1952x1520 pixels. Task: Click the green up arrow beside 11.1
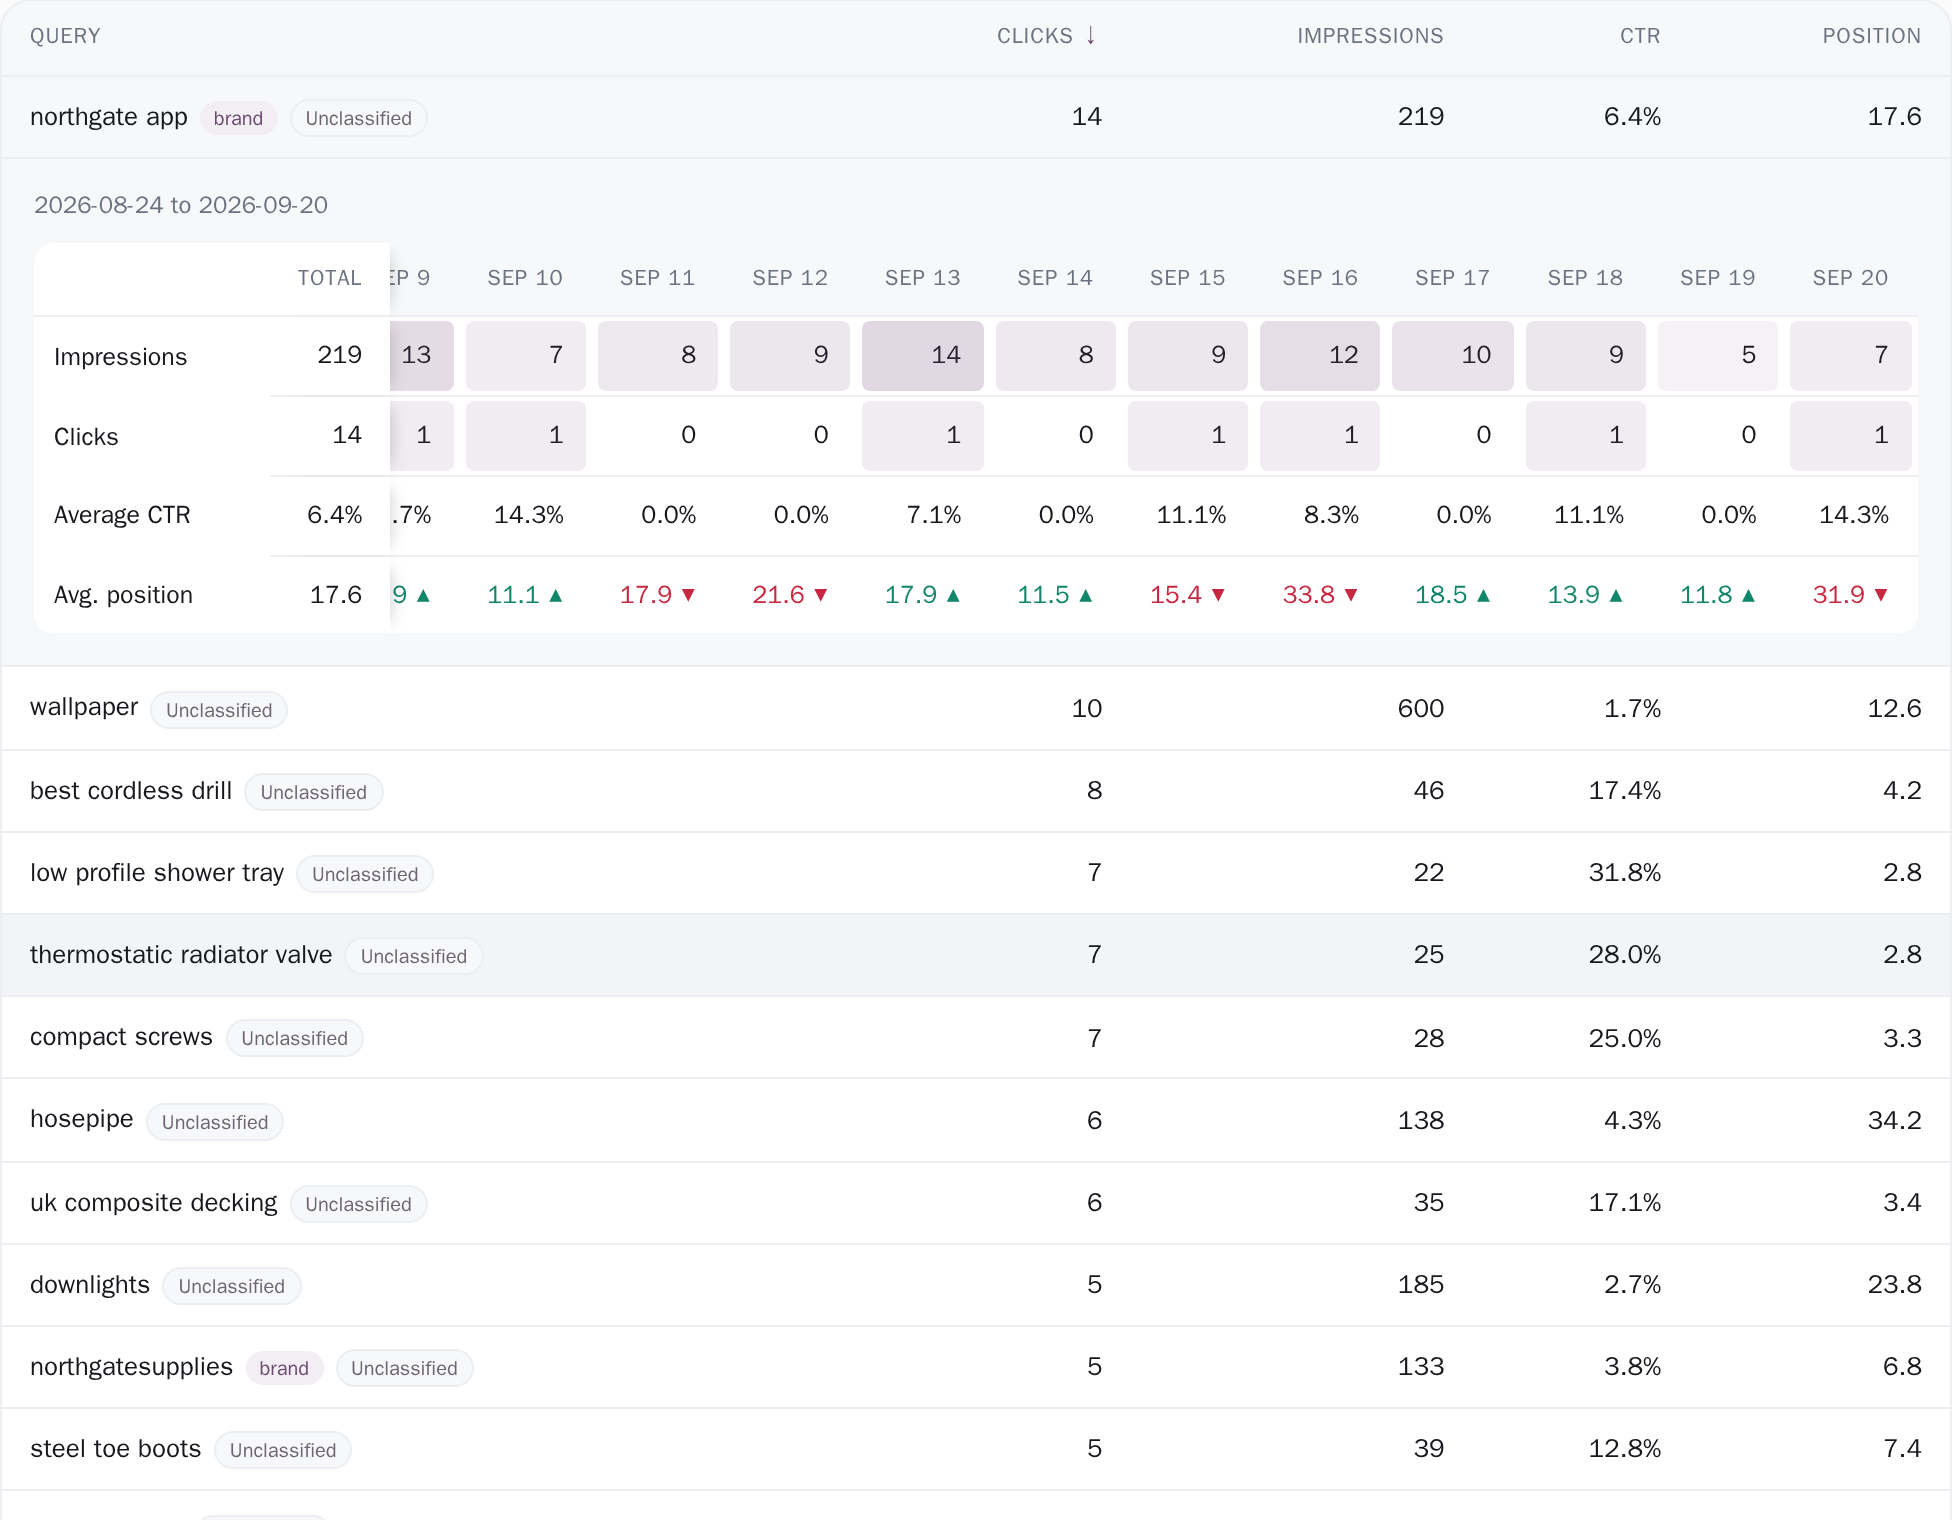pyautogui.click(x=556, y=596)
